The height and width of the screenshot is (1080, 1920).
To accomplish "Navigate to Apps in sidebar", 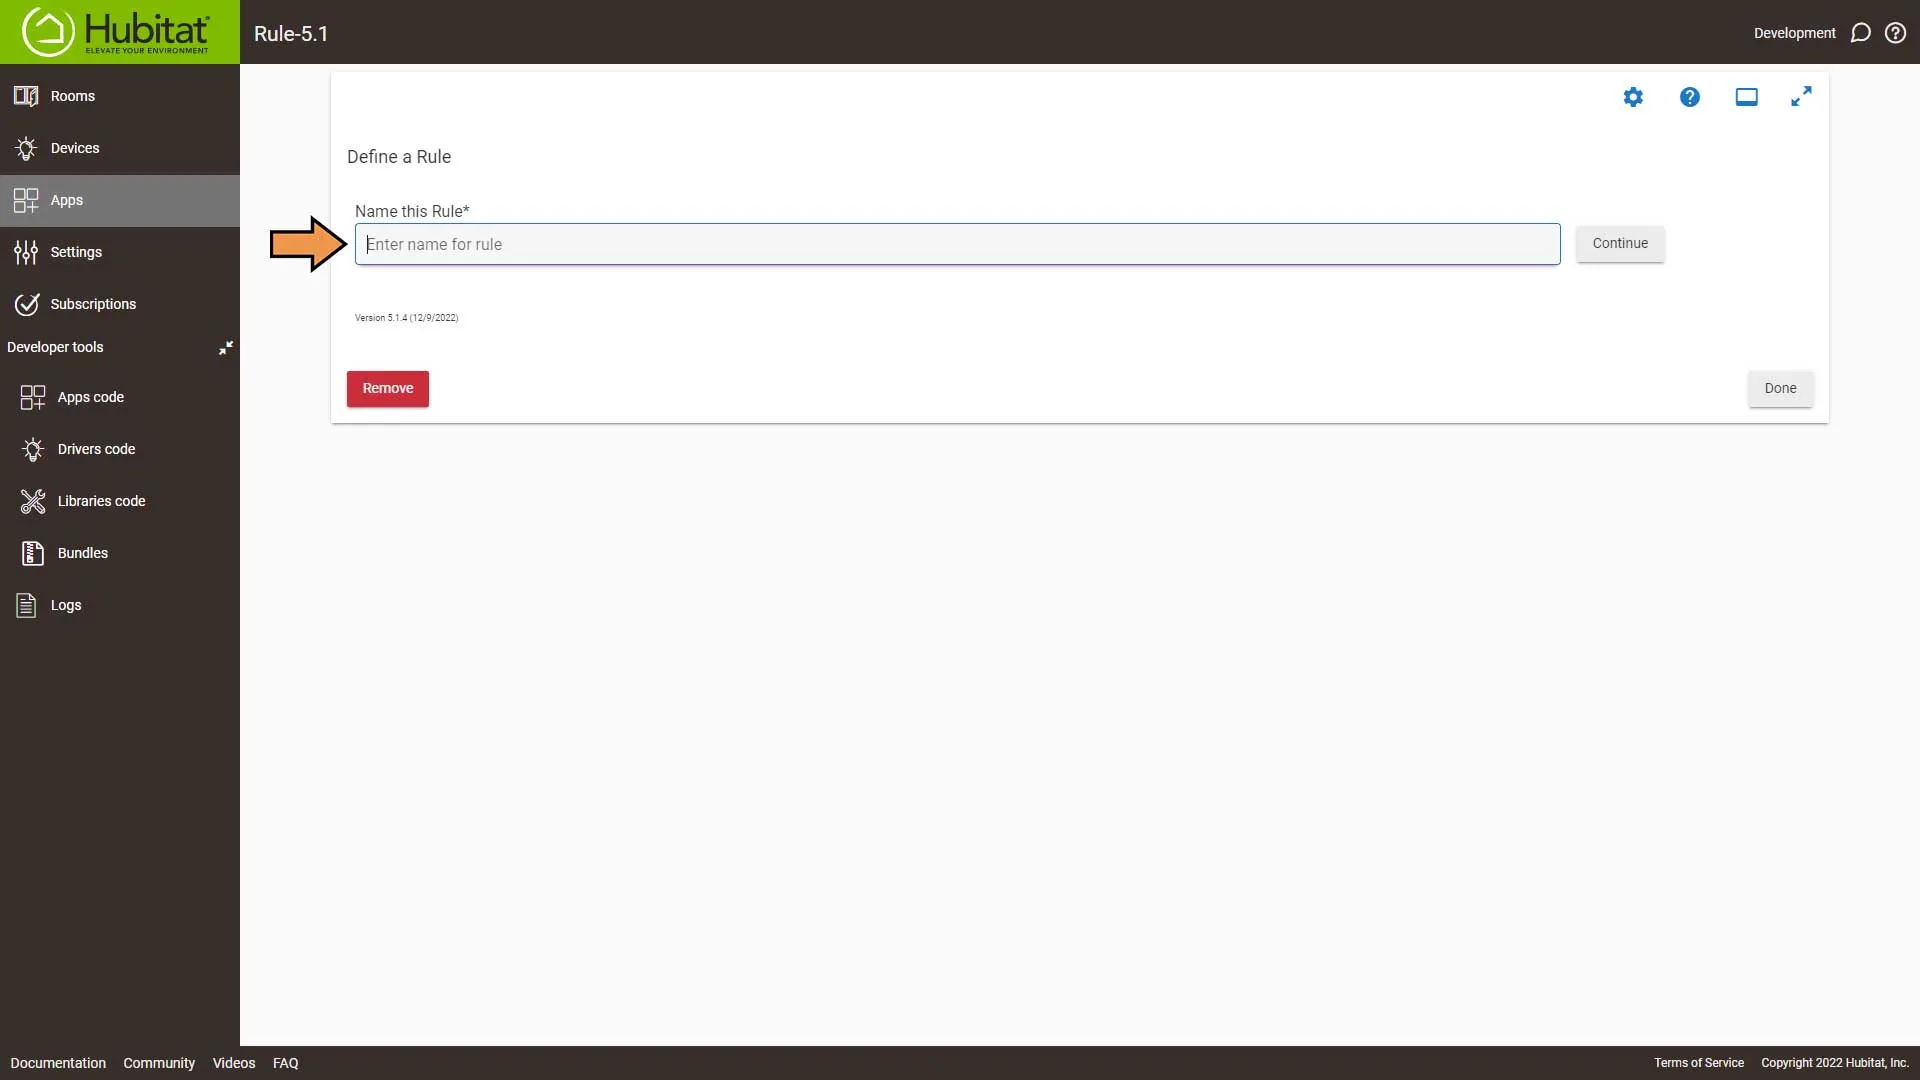I will 66,200.
